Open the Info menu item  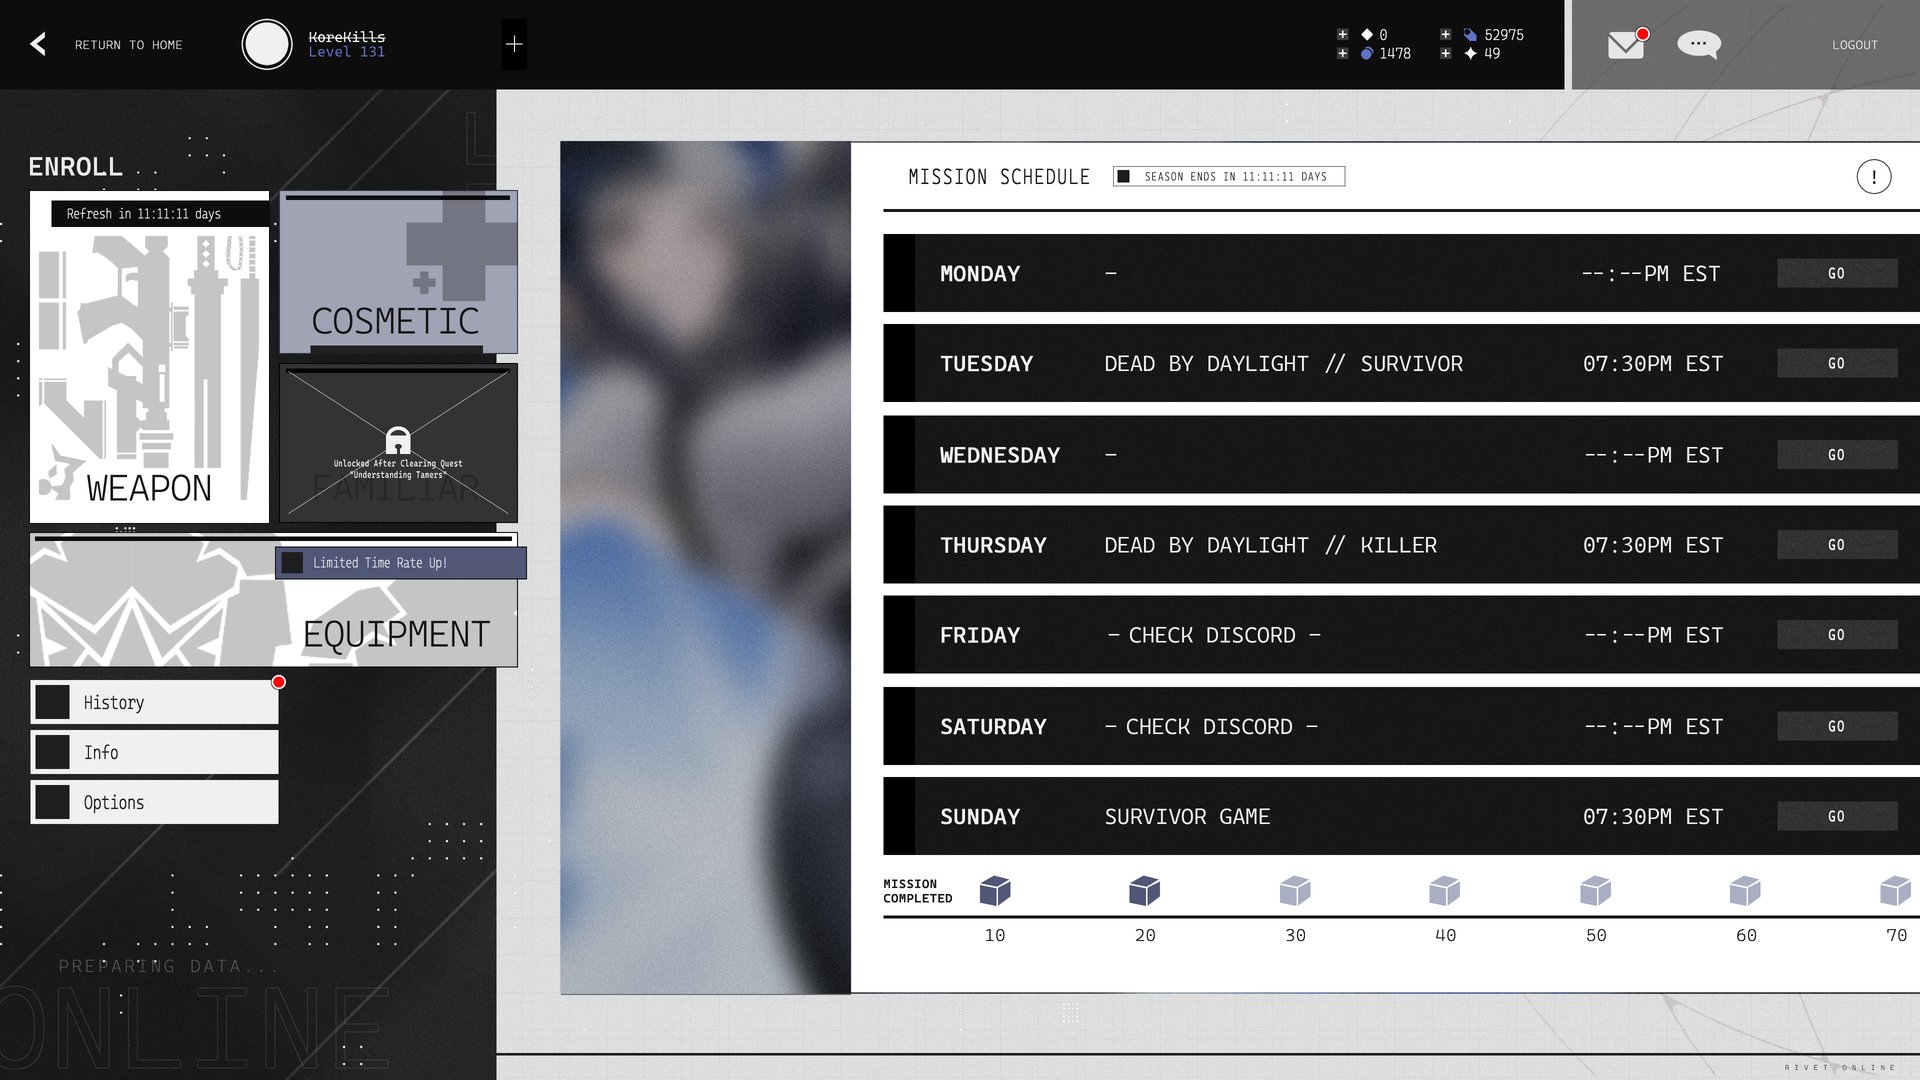pyautogui.click(x=154, y=752)
